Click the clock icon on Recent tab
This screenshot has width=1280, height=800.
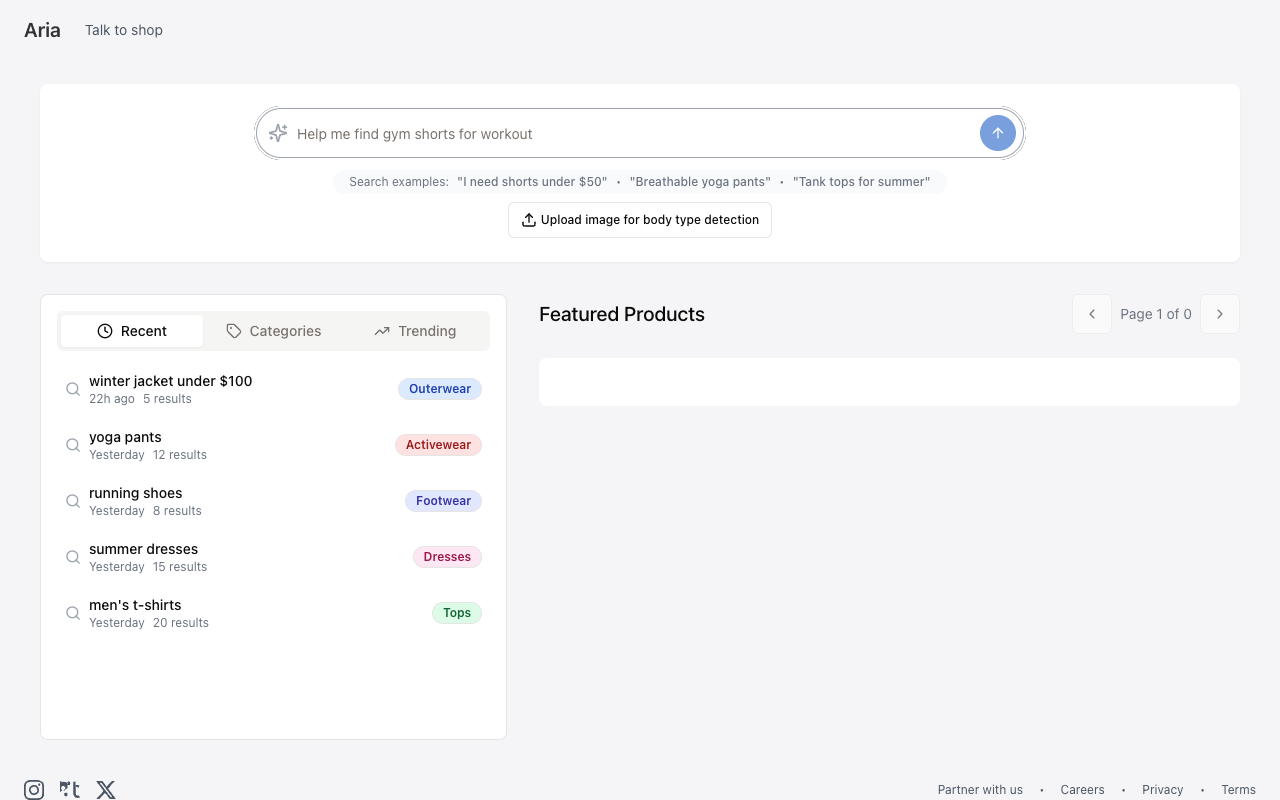point(105,331)
